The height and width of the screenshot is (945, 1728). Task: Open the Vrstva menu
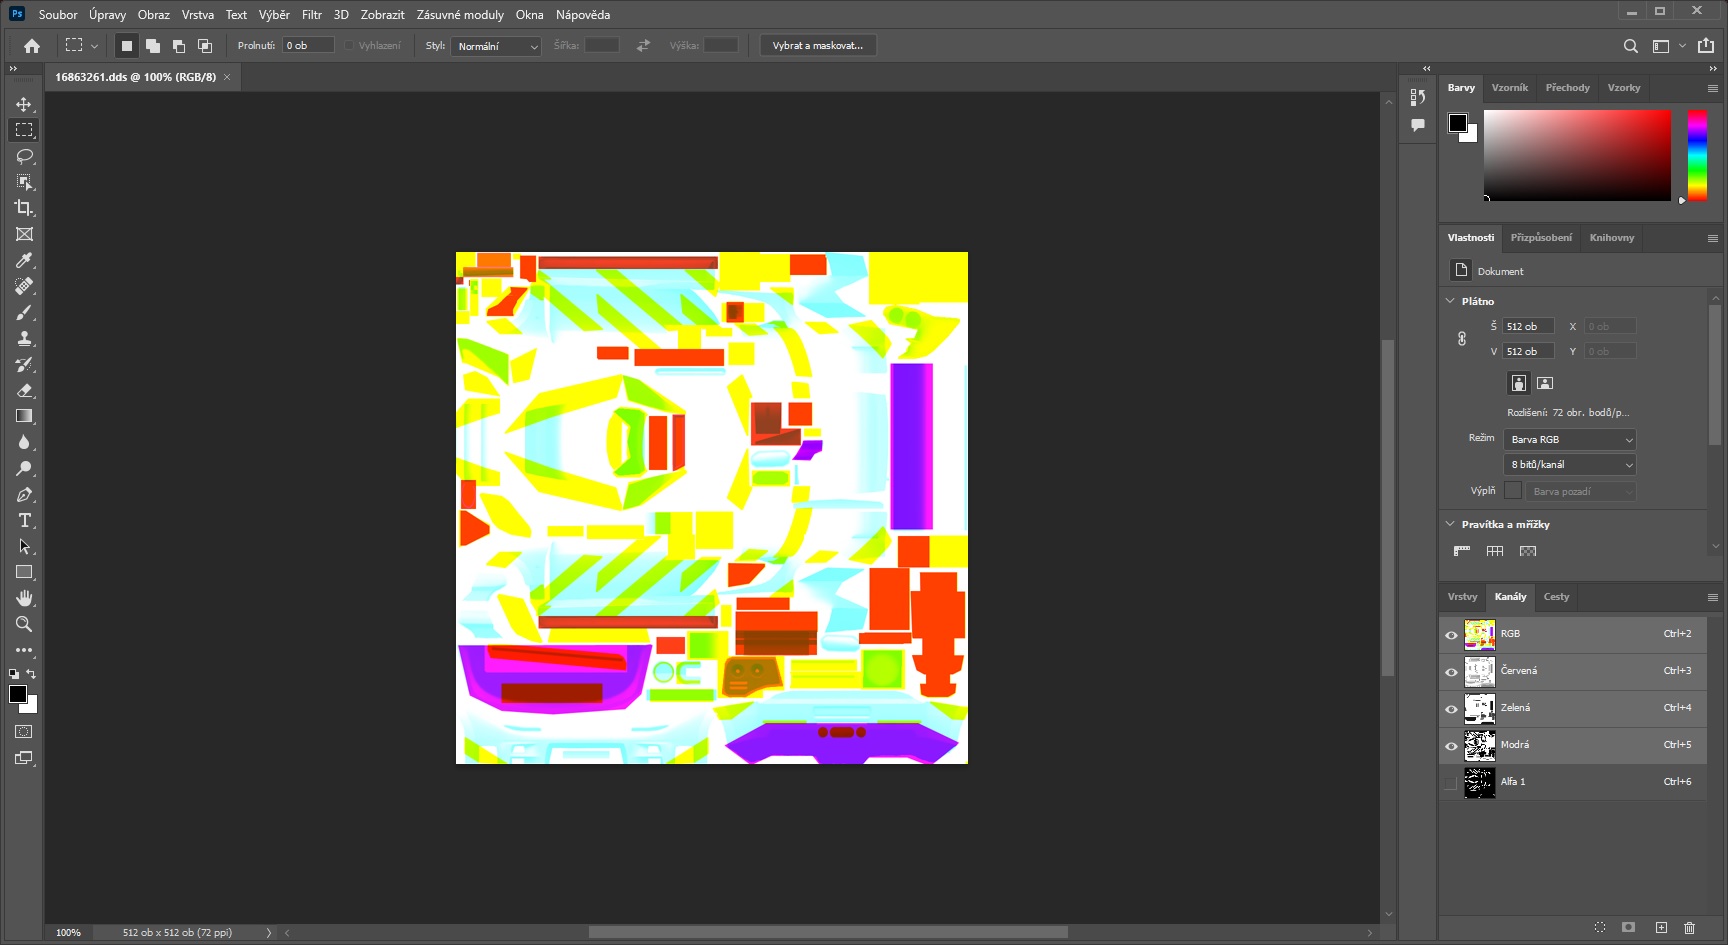(x=198, y=15)
